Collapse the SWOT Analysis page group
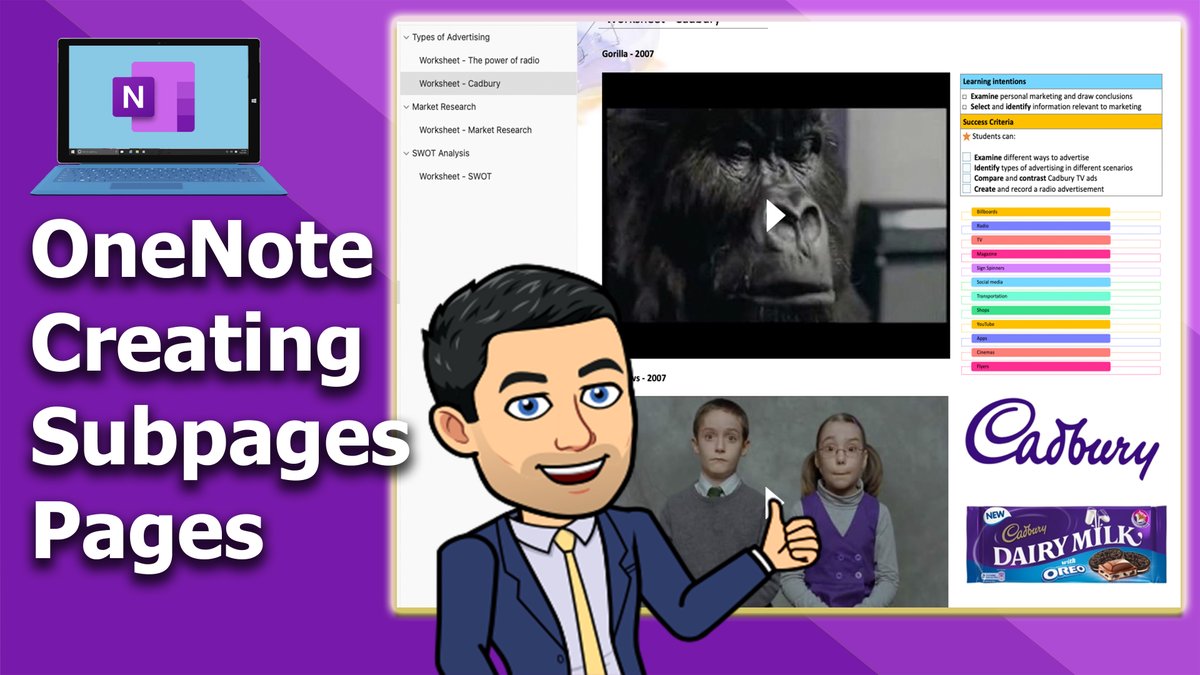1200x675 pixels. [x=405, y=153]
